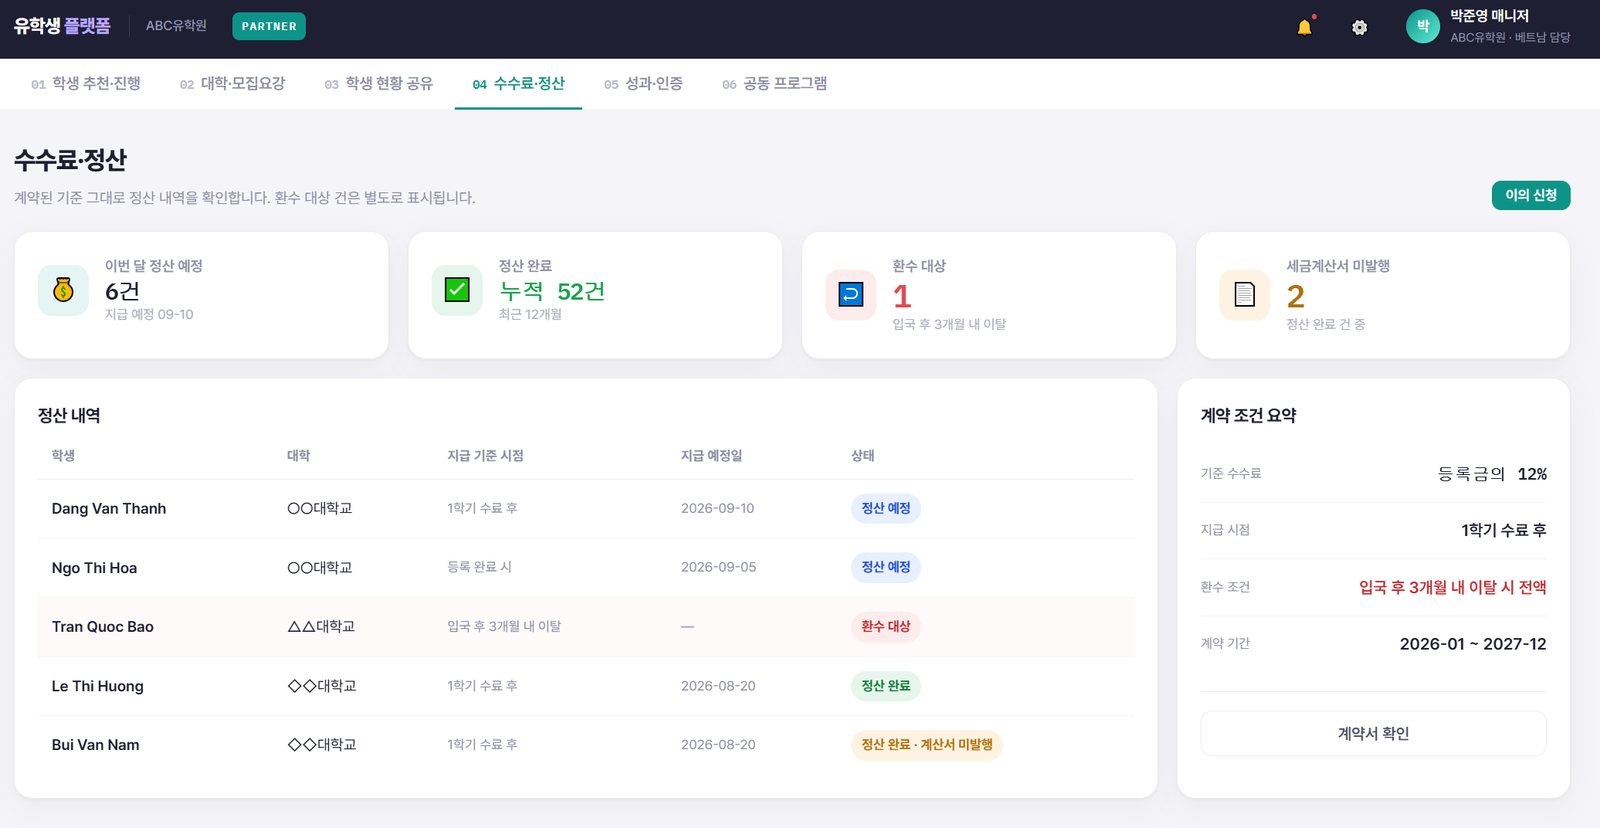Screen dimensions: 1600x828
Task: Select the Dang Van Thanh row
Action: click(586, 508)
